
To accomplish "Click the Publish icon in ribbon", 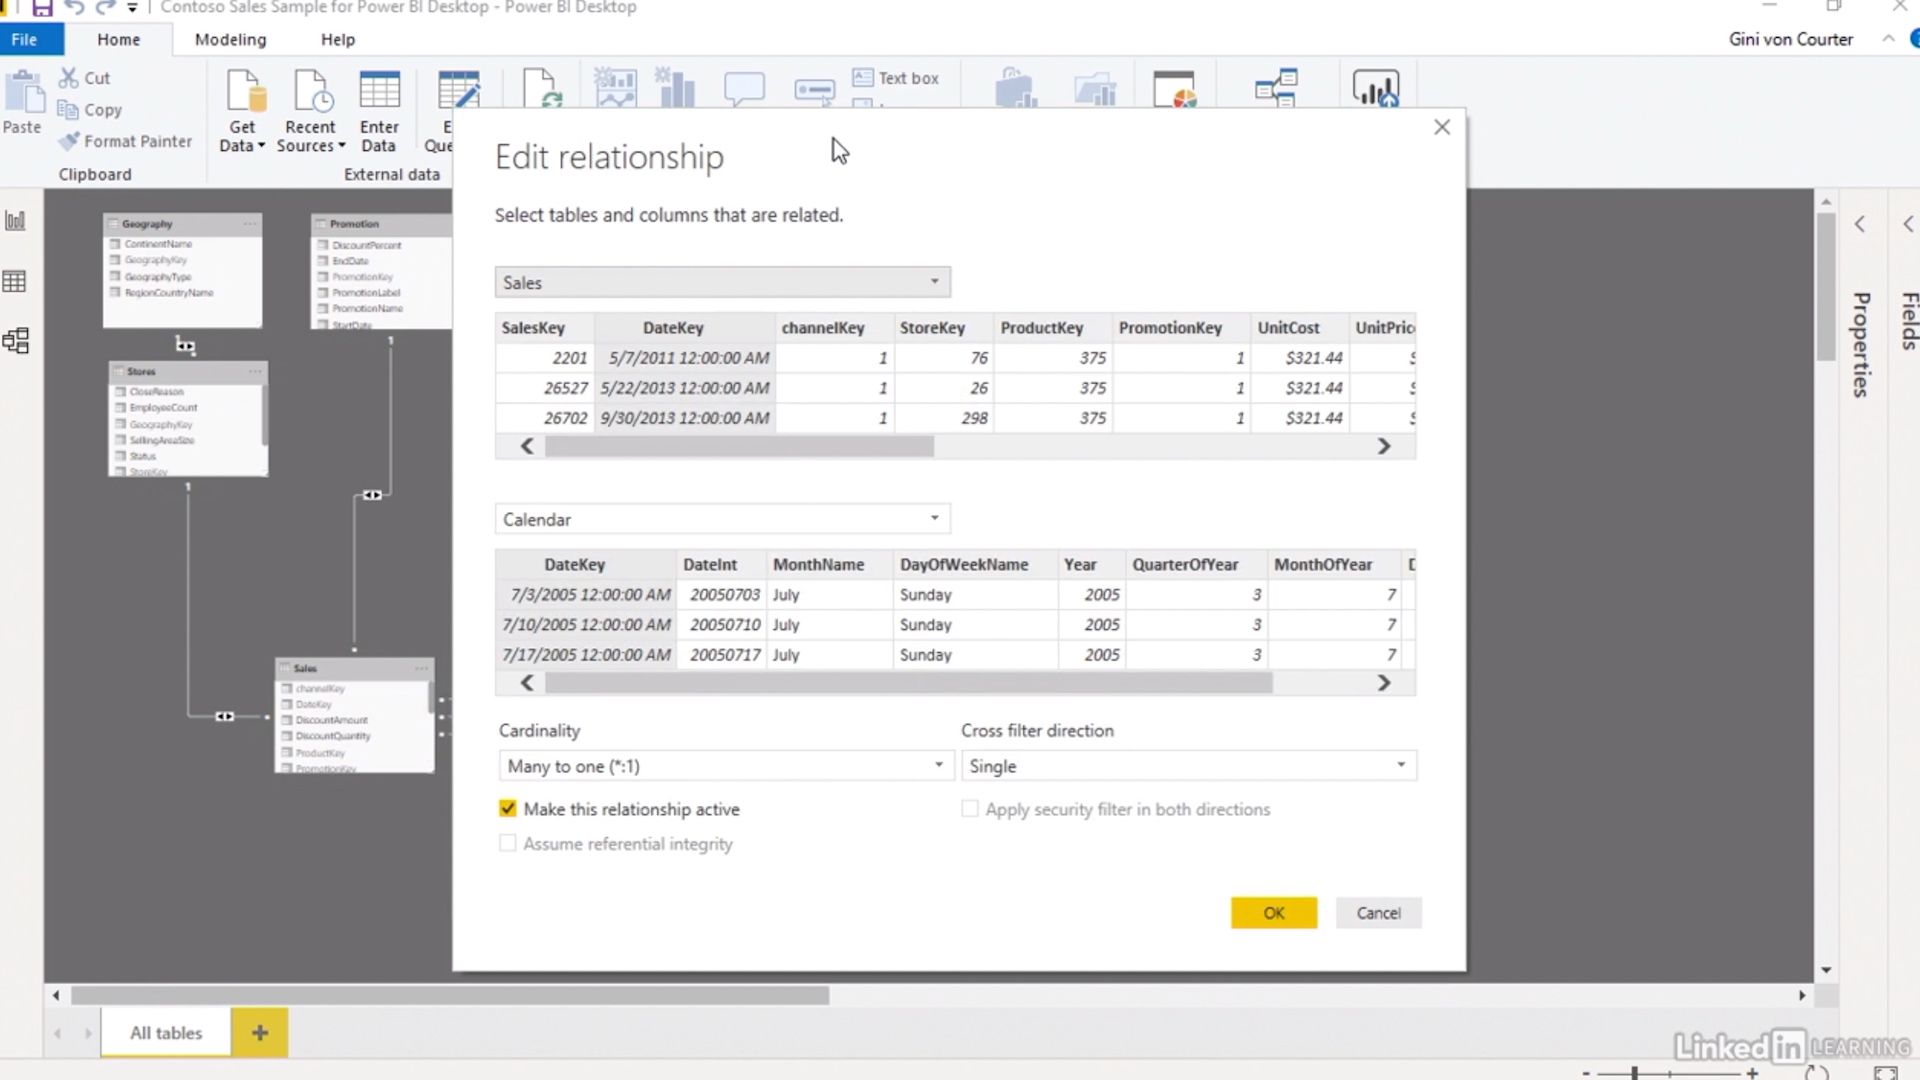I will (x=1376, y=88).
